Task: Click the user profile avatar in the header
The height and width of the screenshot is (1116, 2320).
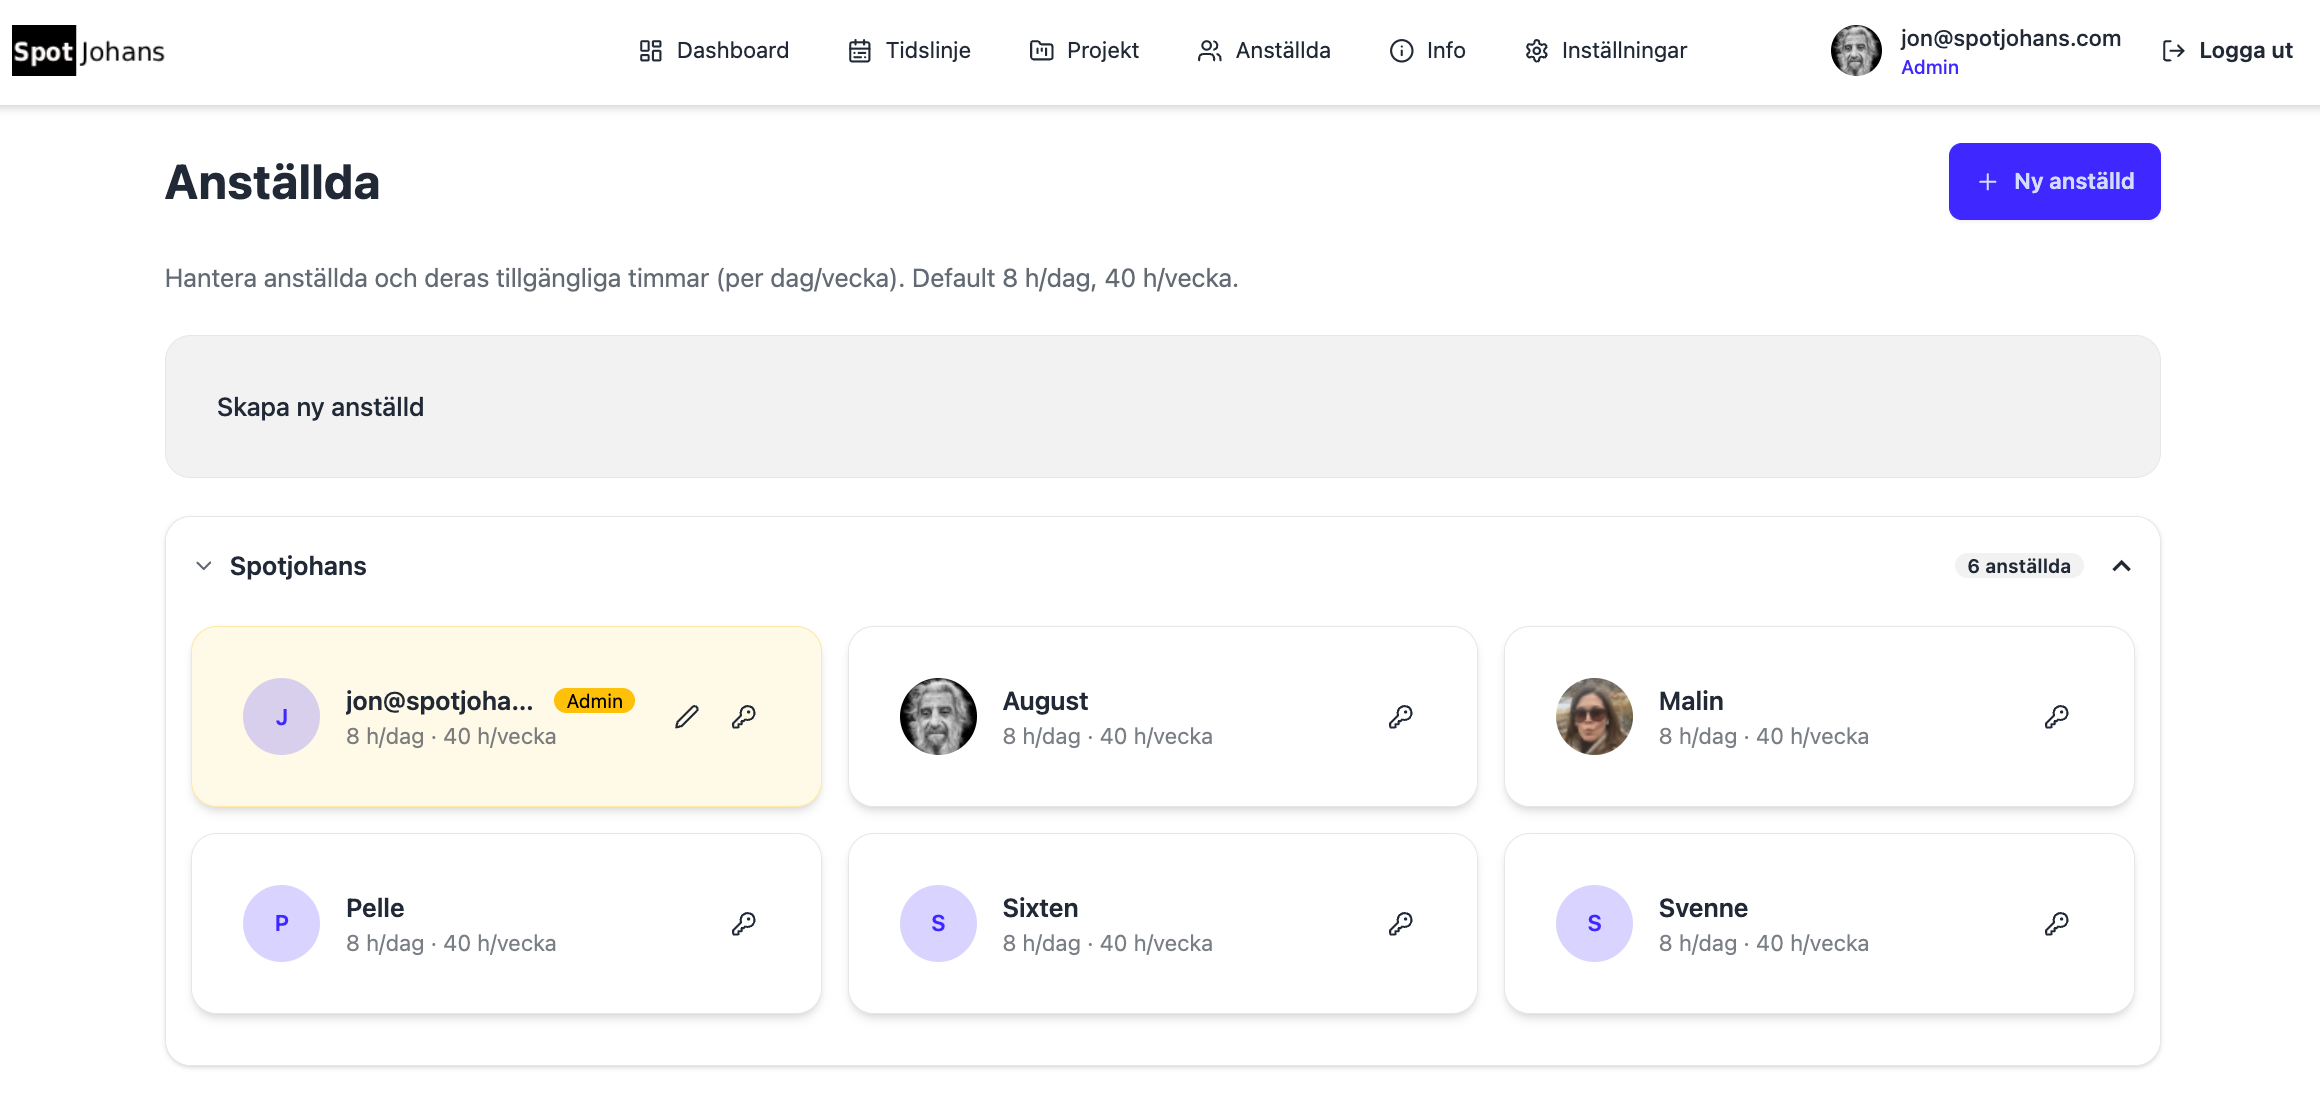Action: [1855, 51]
